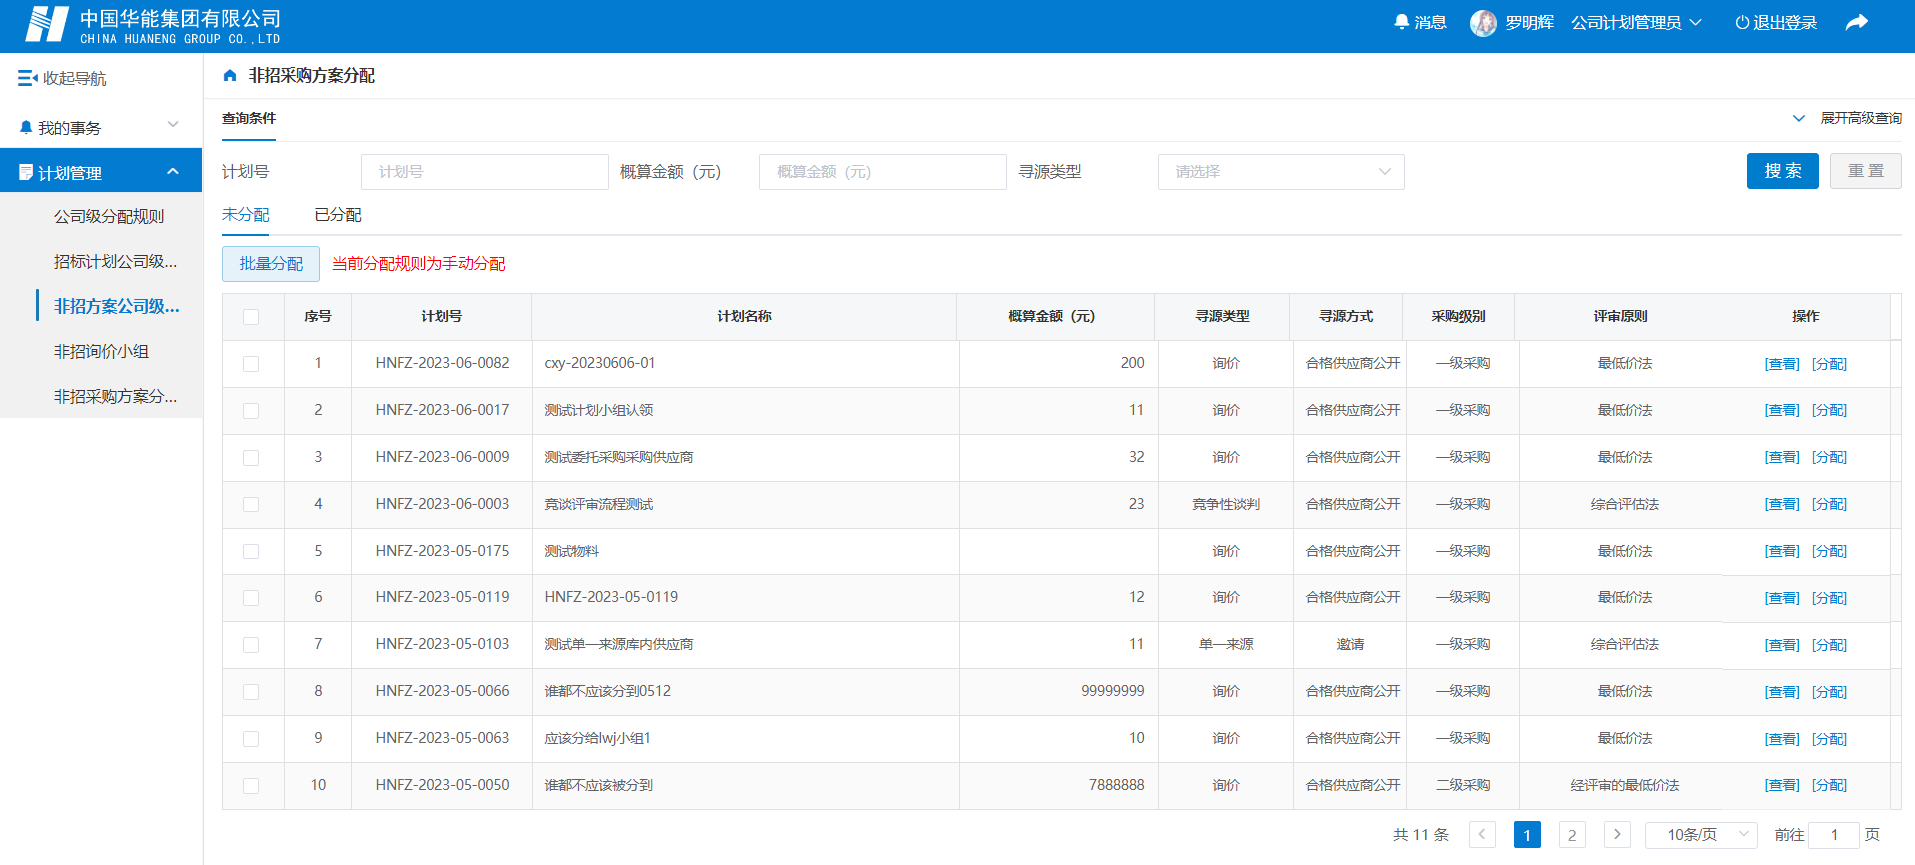Check the row for HNFZ-2023-06-0017
Screen dimensions: 1915x865
[x=251, y=411]
